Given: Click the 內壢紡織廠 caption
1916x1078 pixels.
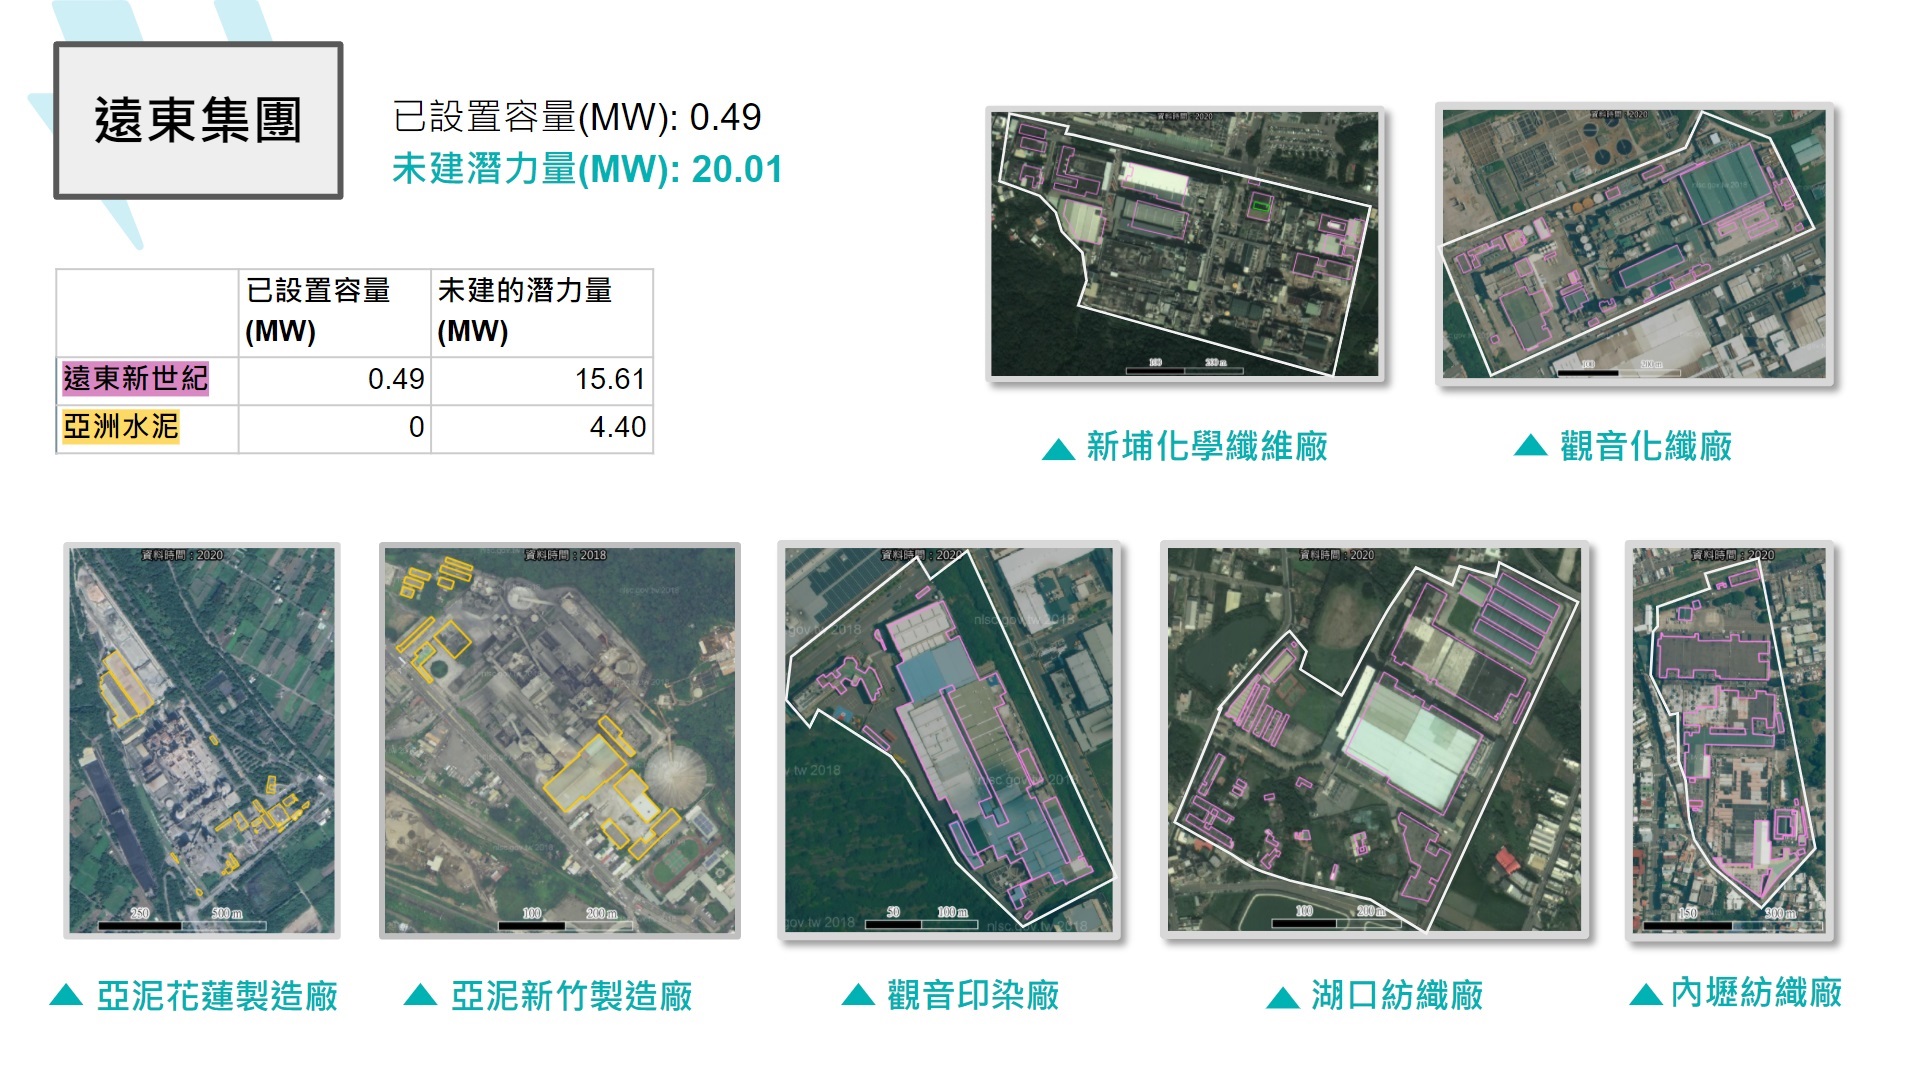Looking at the screenshot, I should (1756, 993).
